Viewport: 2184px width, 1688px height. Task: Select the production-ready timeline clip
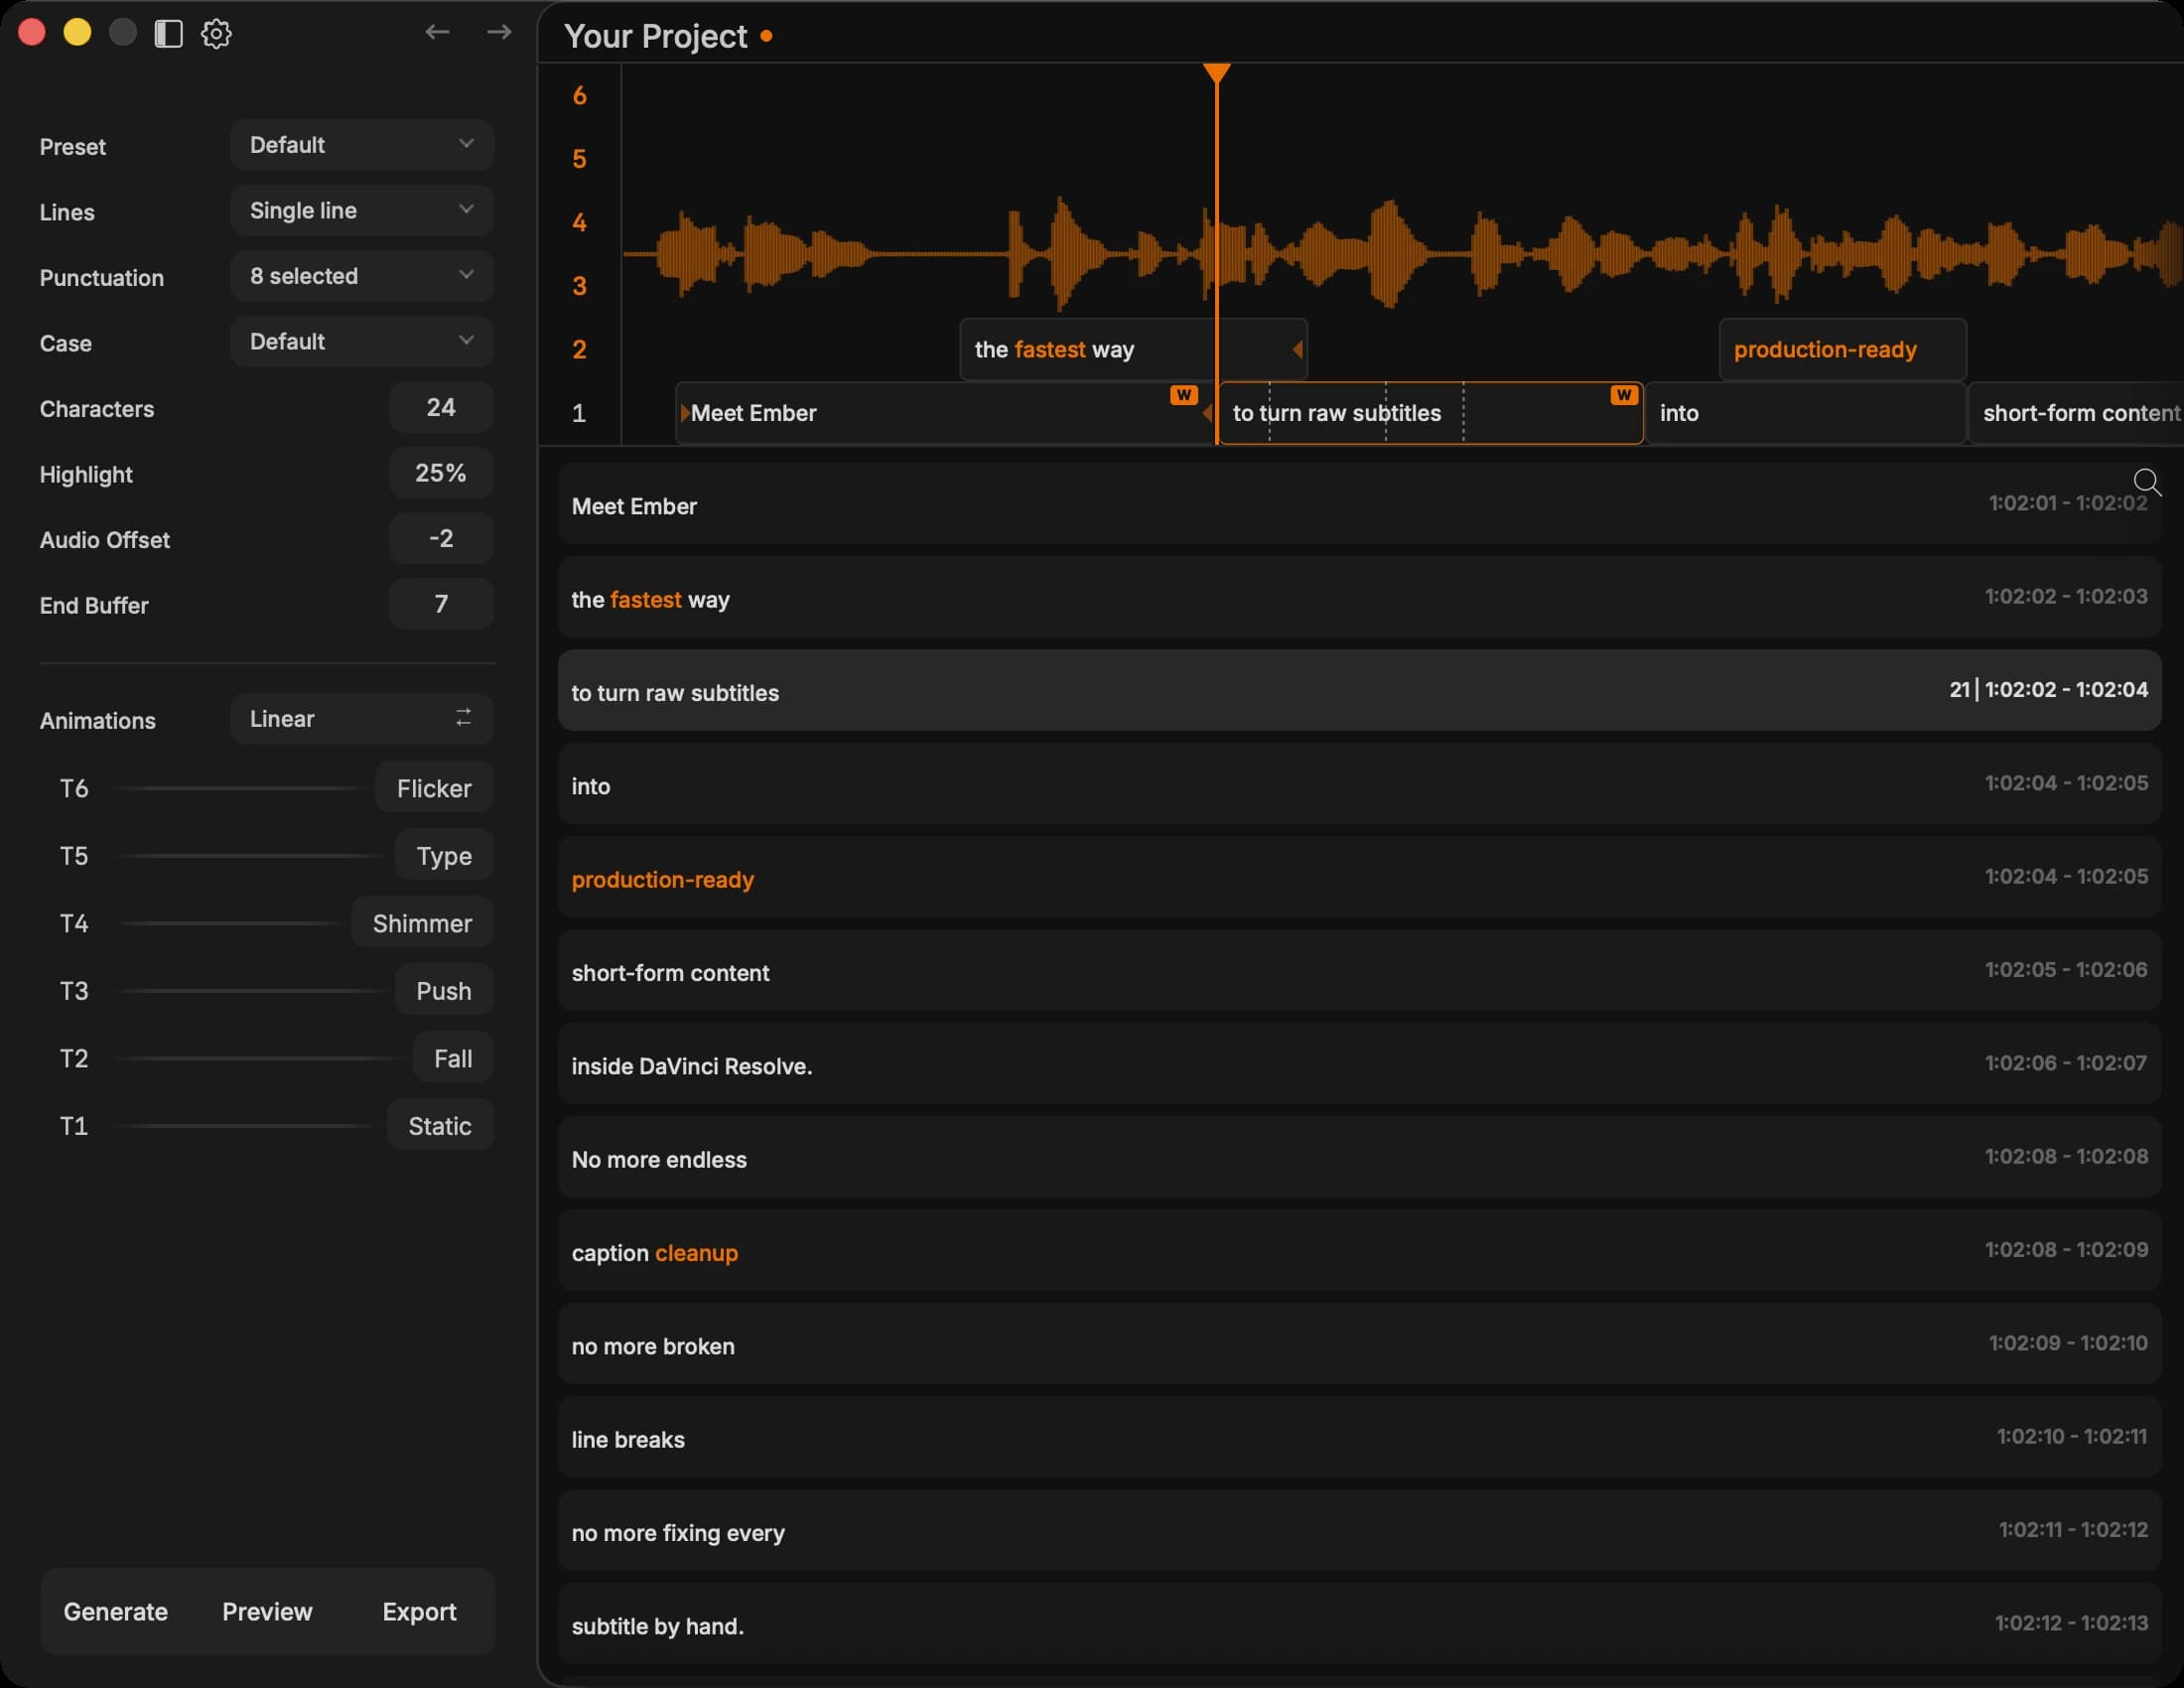(x=1842, y=350)
